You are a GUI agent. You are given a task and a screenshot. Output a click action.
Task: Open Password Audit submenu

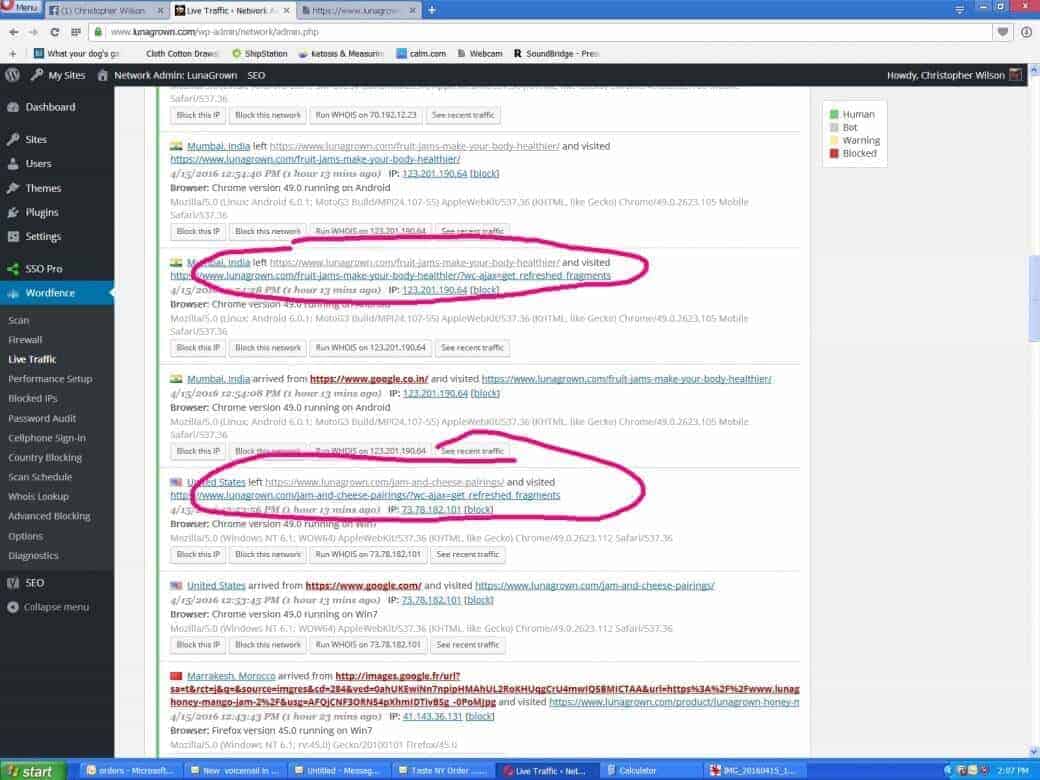click(x=42, y=418)
